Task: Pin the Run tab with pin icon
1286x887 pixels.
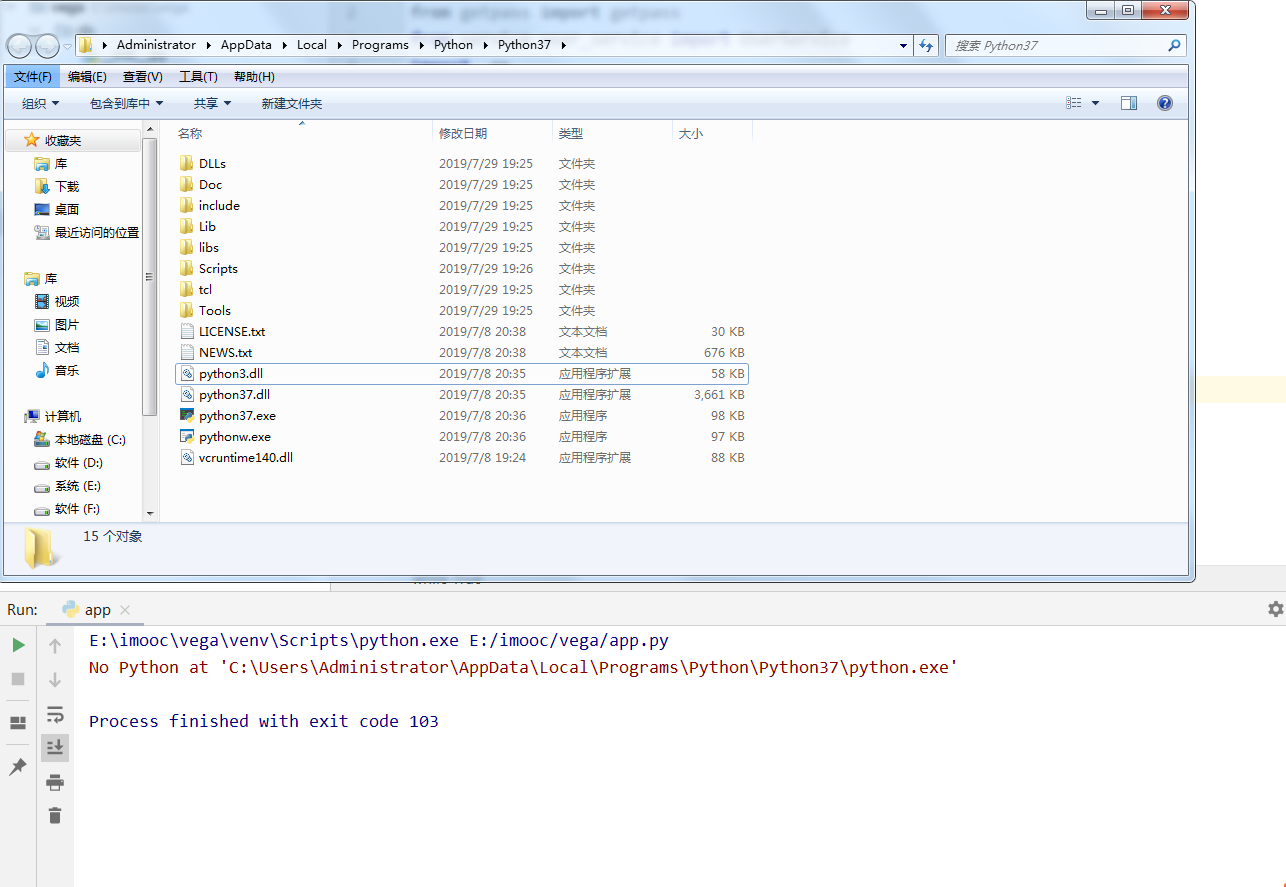Action: tap(18, 767)
